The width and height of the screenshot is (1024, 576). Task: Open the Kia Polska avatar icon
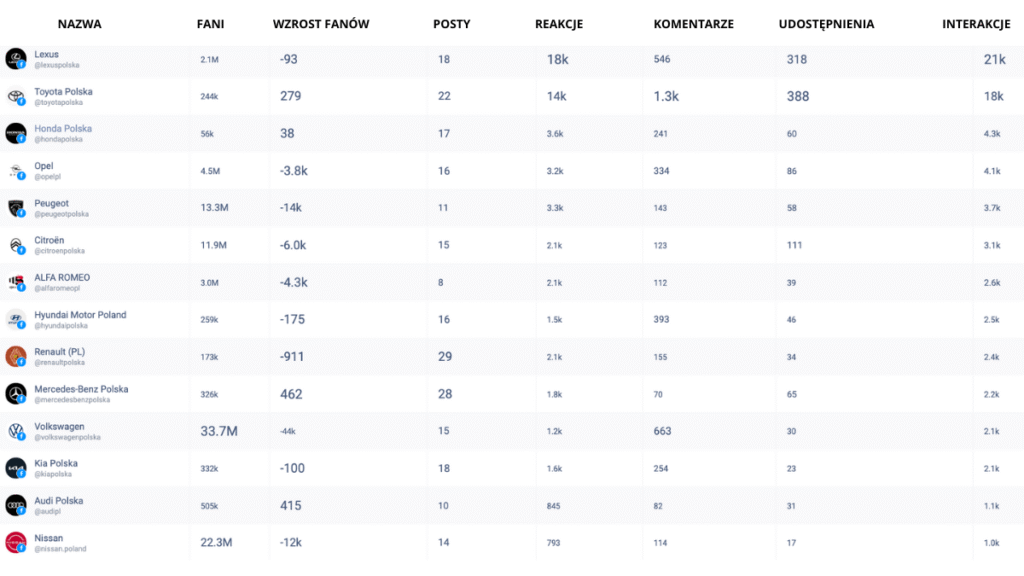point(16,468)
